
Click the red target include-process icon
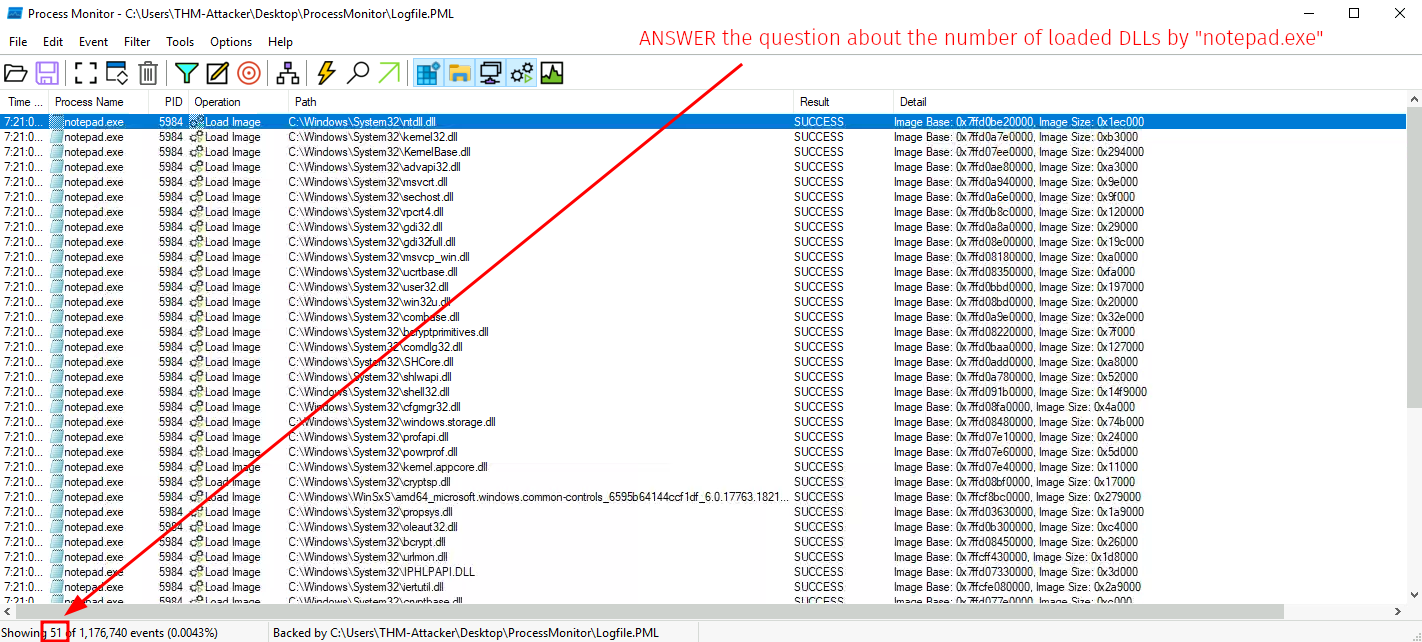click(248, 73)
